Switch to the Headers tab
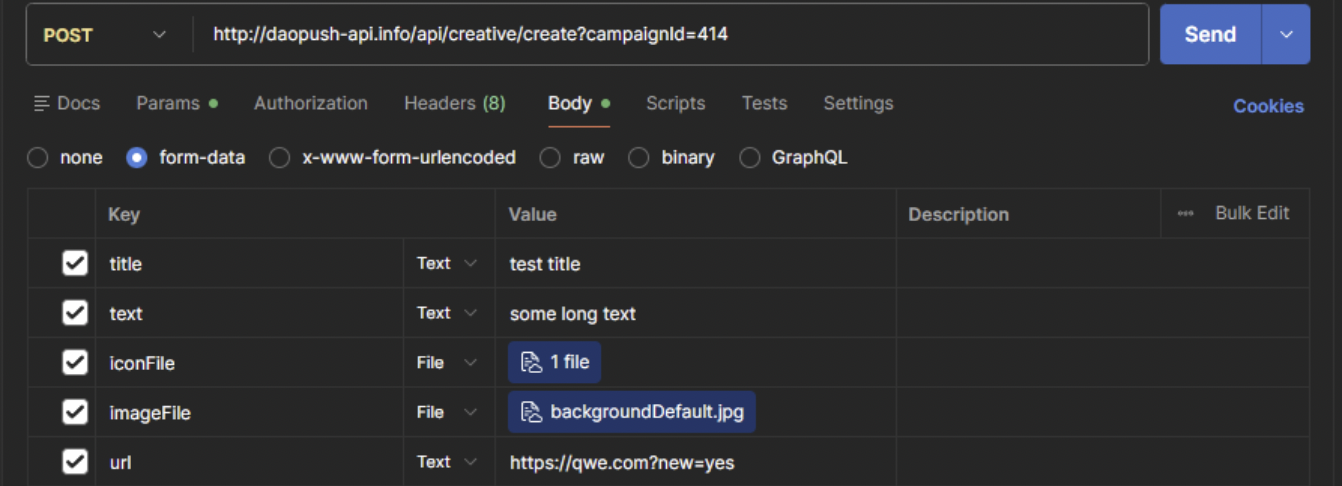The height and width of the screenshot is (486, 1342). [x=454, y=103]
